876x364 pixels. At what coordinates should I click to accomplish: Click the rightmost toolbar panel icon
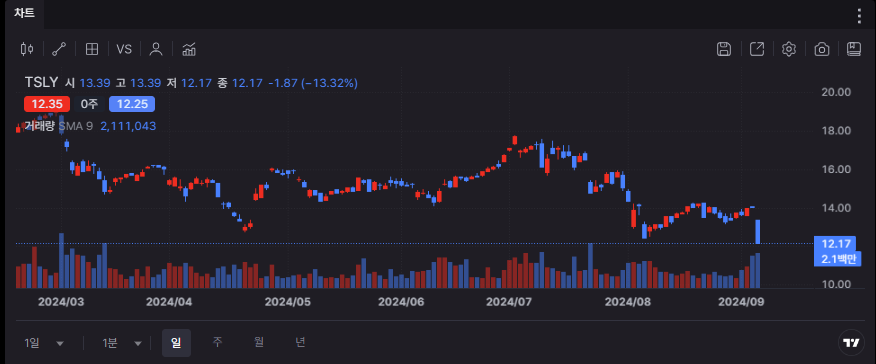click(854, 49)
